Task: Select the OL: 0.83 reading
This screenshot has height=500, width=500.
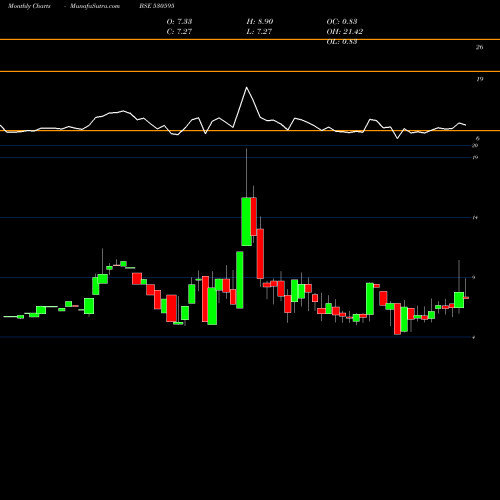Action: 342,41
